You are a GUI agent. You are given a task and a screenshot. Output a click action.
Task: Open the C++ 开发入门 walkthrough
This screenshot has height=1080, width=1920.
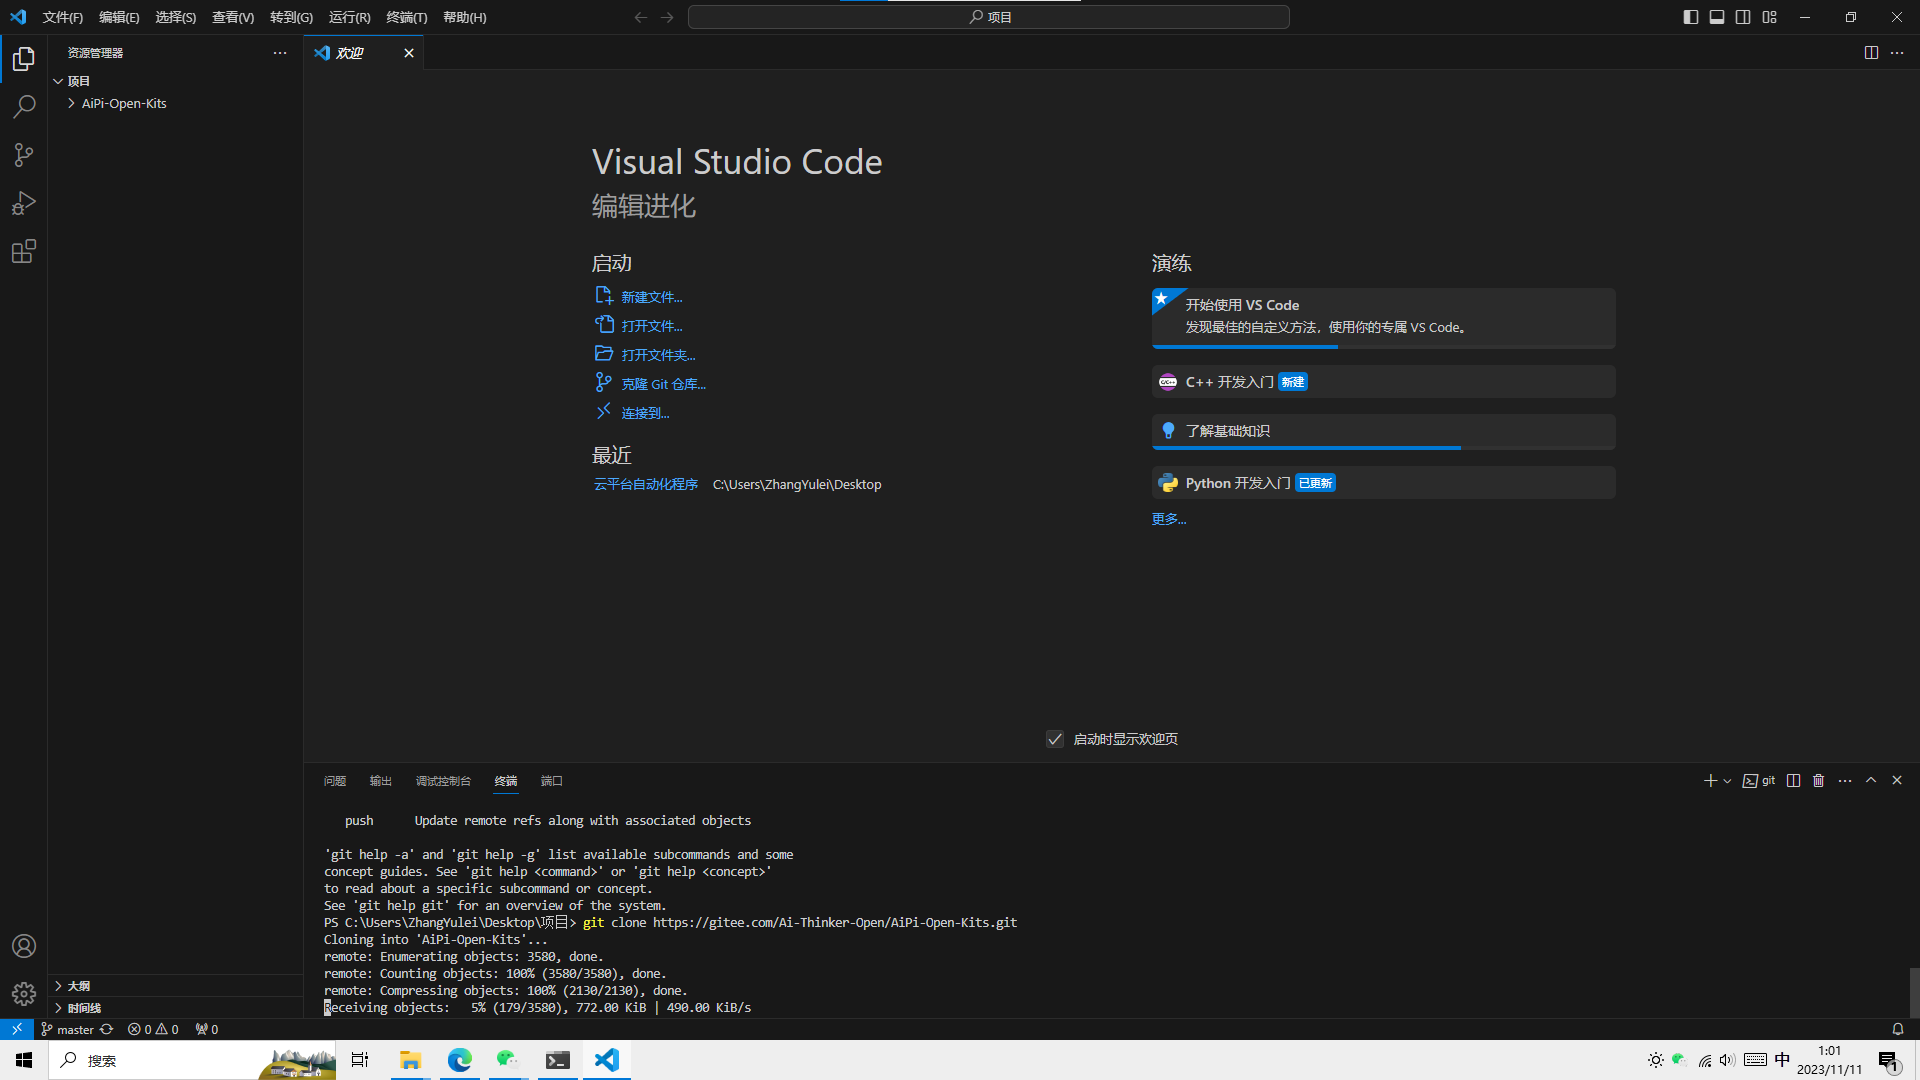click(1383, 382)
